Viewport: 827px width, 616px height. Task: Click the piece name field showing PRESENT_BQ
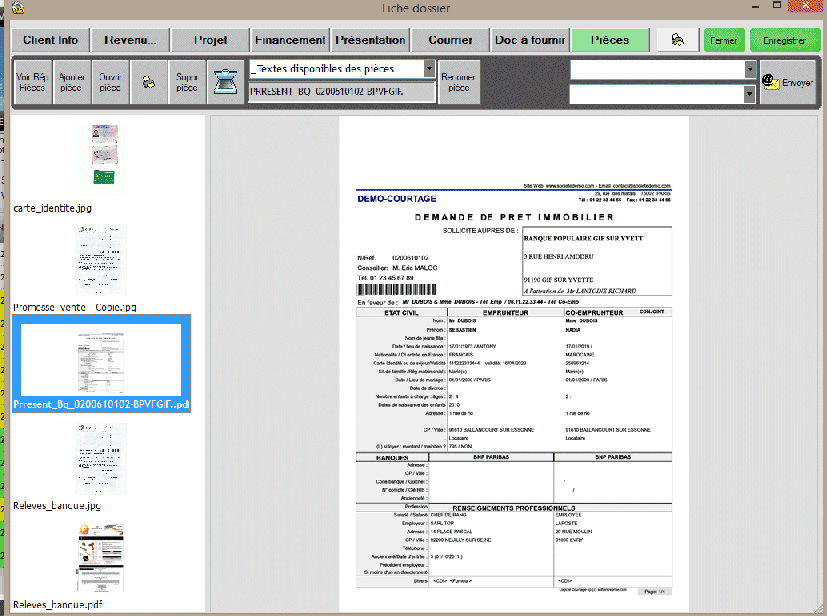(342, 92)
